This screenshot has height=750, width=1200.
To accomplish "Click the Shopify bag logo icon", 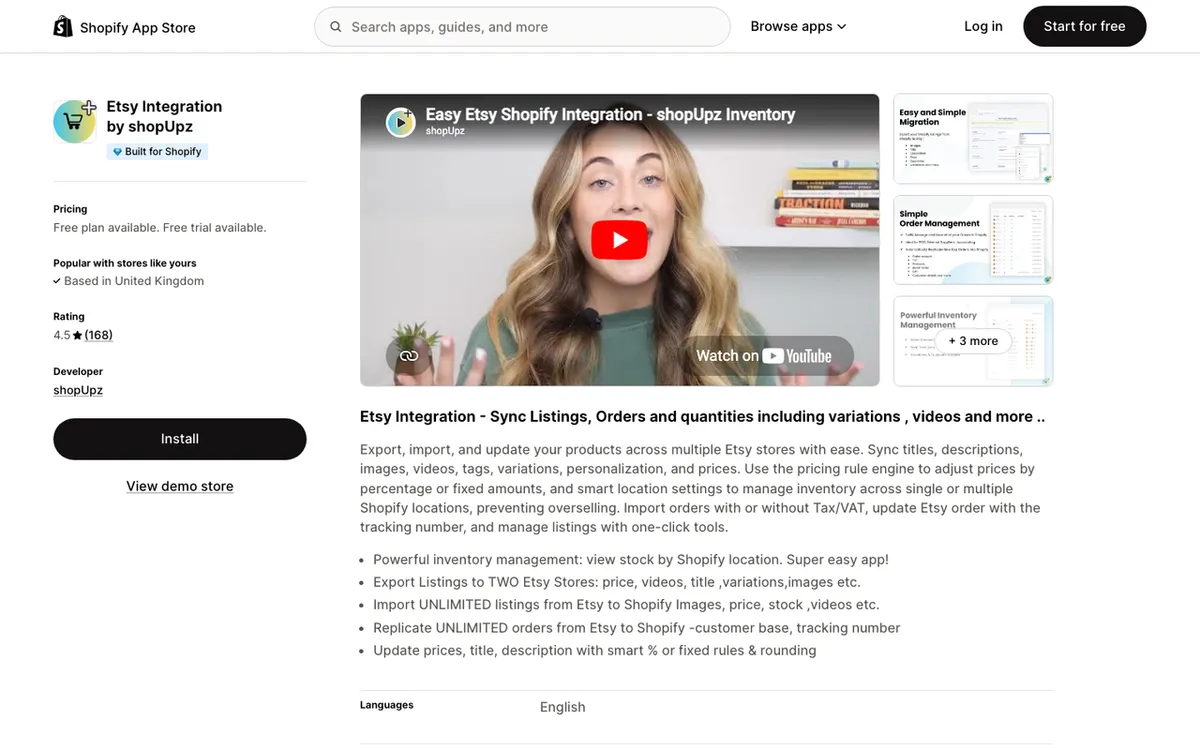I will (63, 27).
